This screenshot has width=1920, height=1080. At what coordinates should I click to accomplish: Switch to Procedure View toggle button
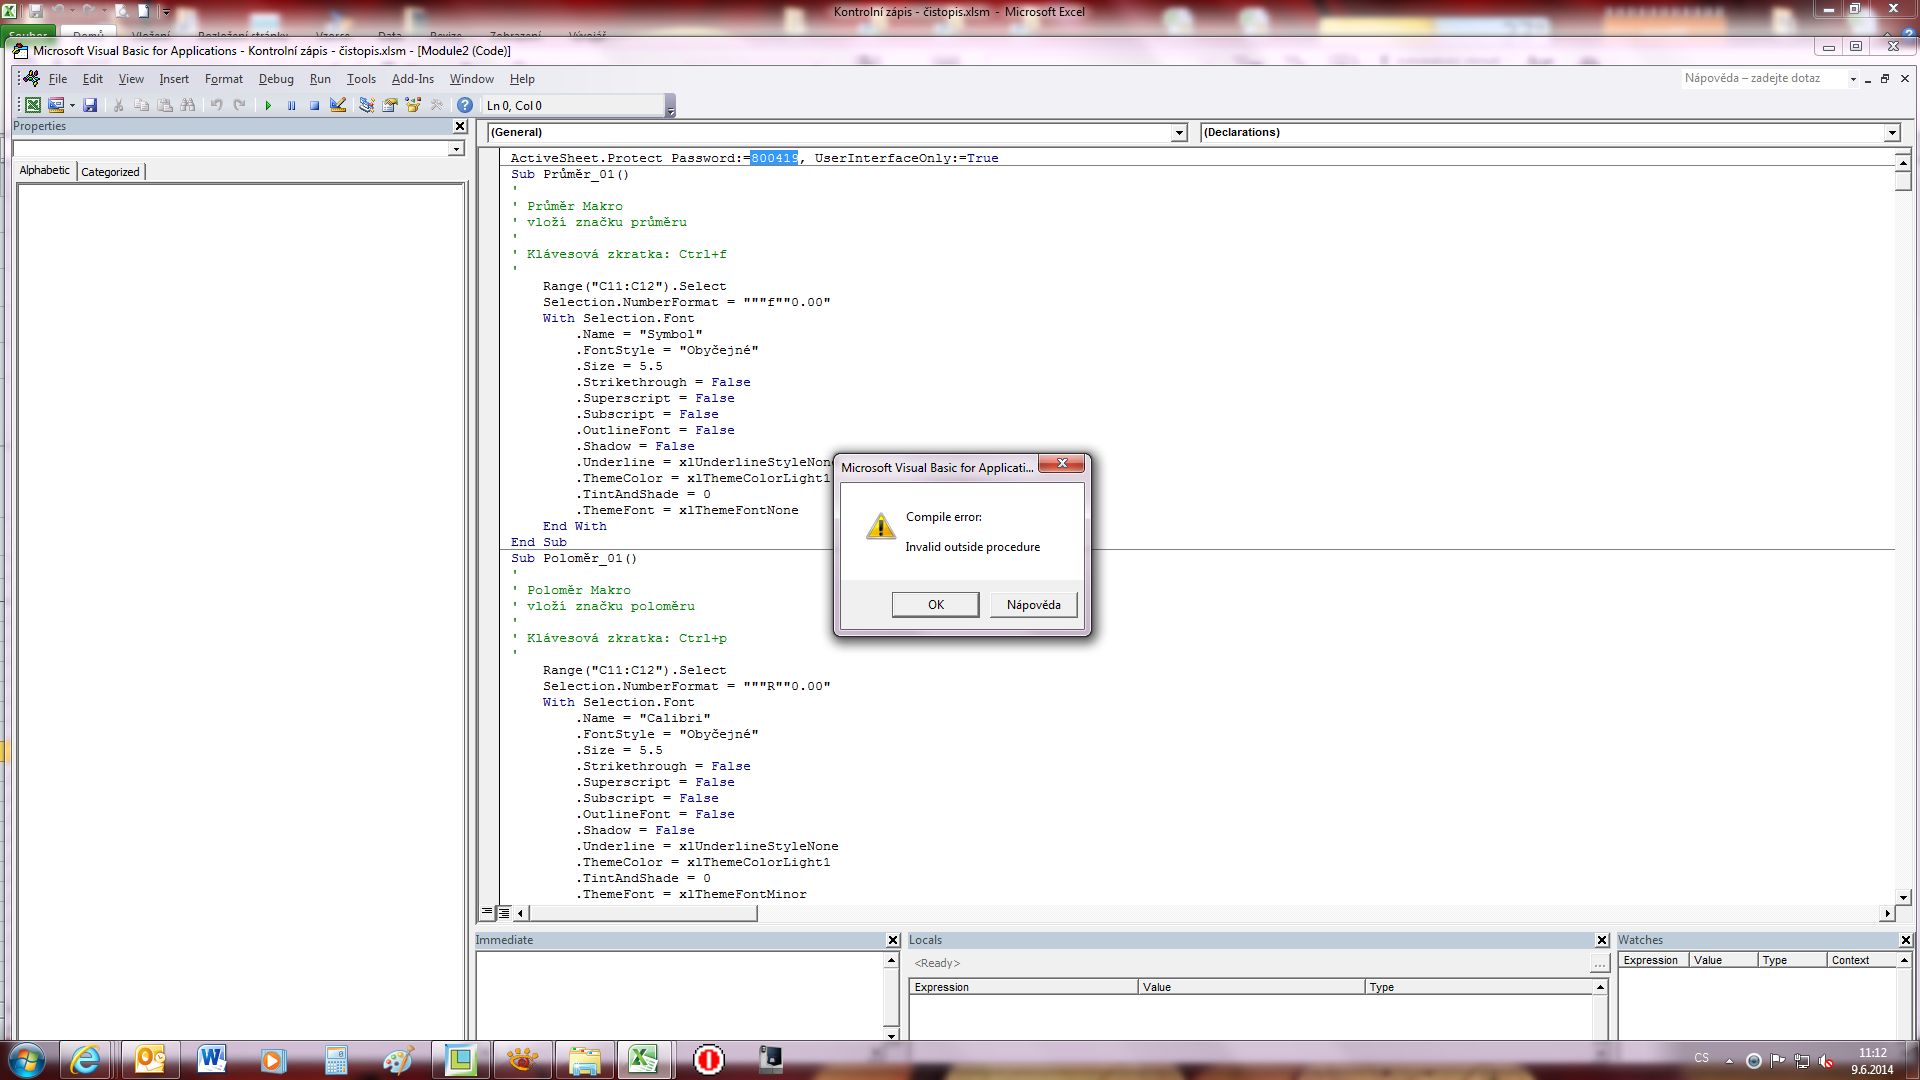[x=487, y=912]
